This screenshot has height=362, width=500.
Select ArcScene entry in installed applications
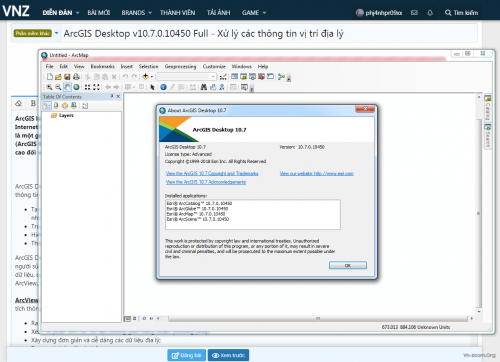pyautogui.click(x=198, y=219)
